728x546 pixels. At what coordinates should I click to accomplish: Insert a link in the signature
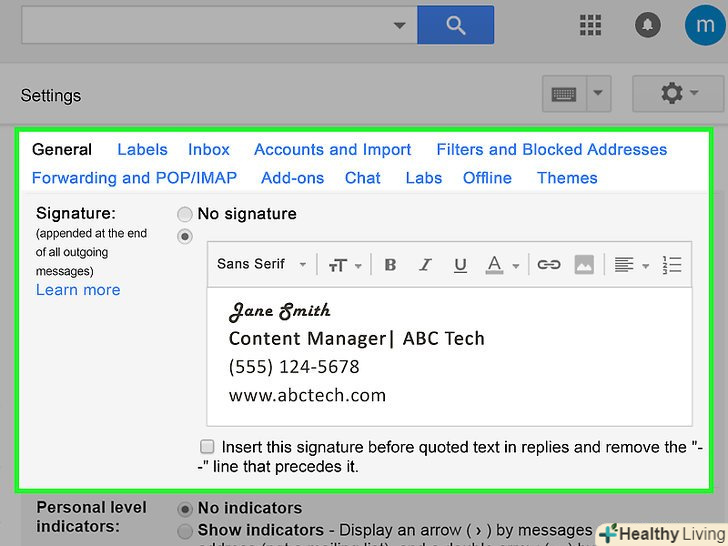(548, 265)
